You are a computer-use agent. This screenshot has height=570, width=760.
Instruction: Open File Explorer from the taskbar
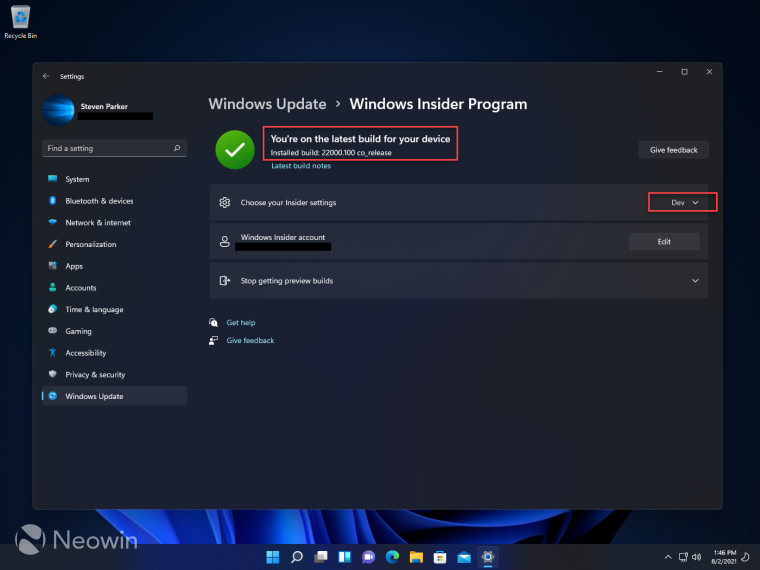pos(416,557)
